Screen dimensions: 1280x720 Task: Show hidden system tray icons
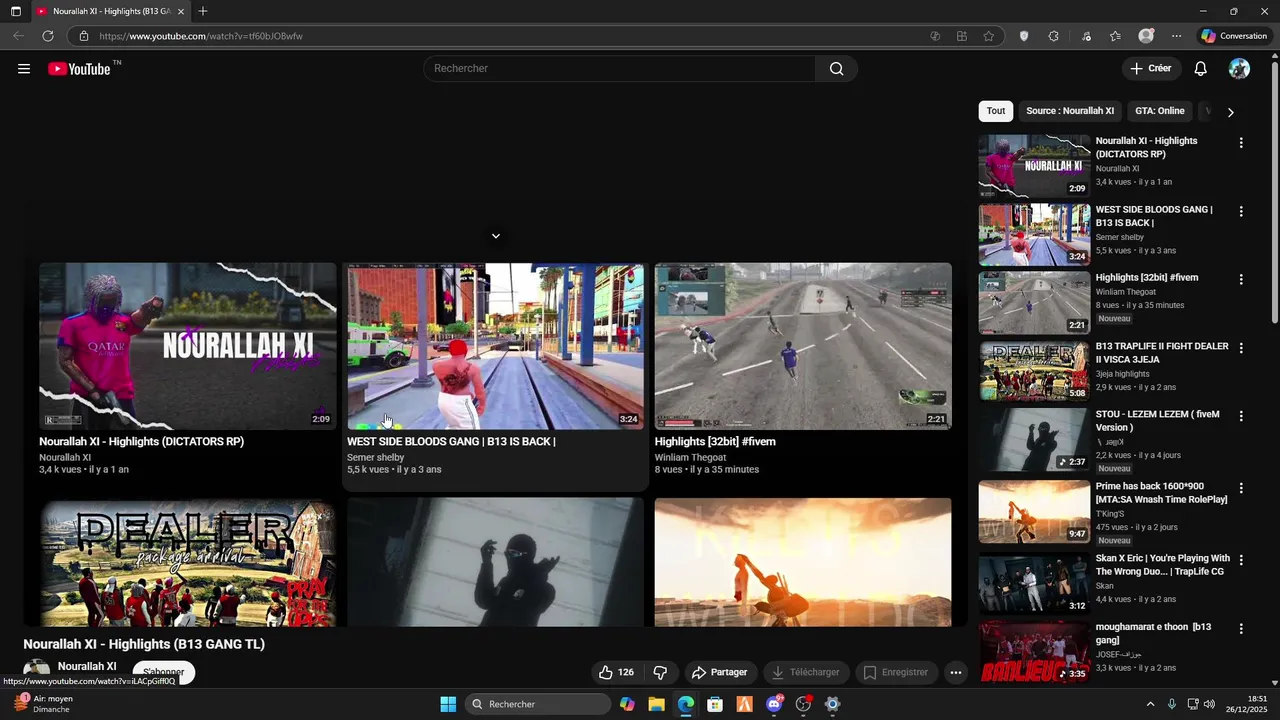[1150, 704]
